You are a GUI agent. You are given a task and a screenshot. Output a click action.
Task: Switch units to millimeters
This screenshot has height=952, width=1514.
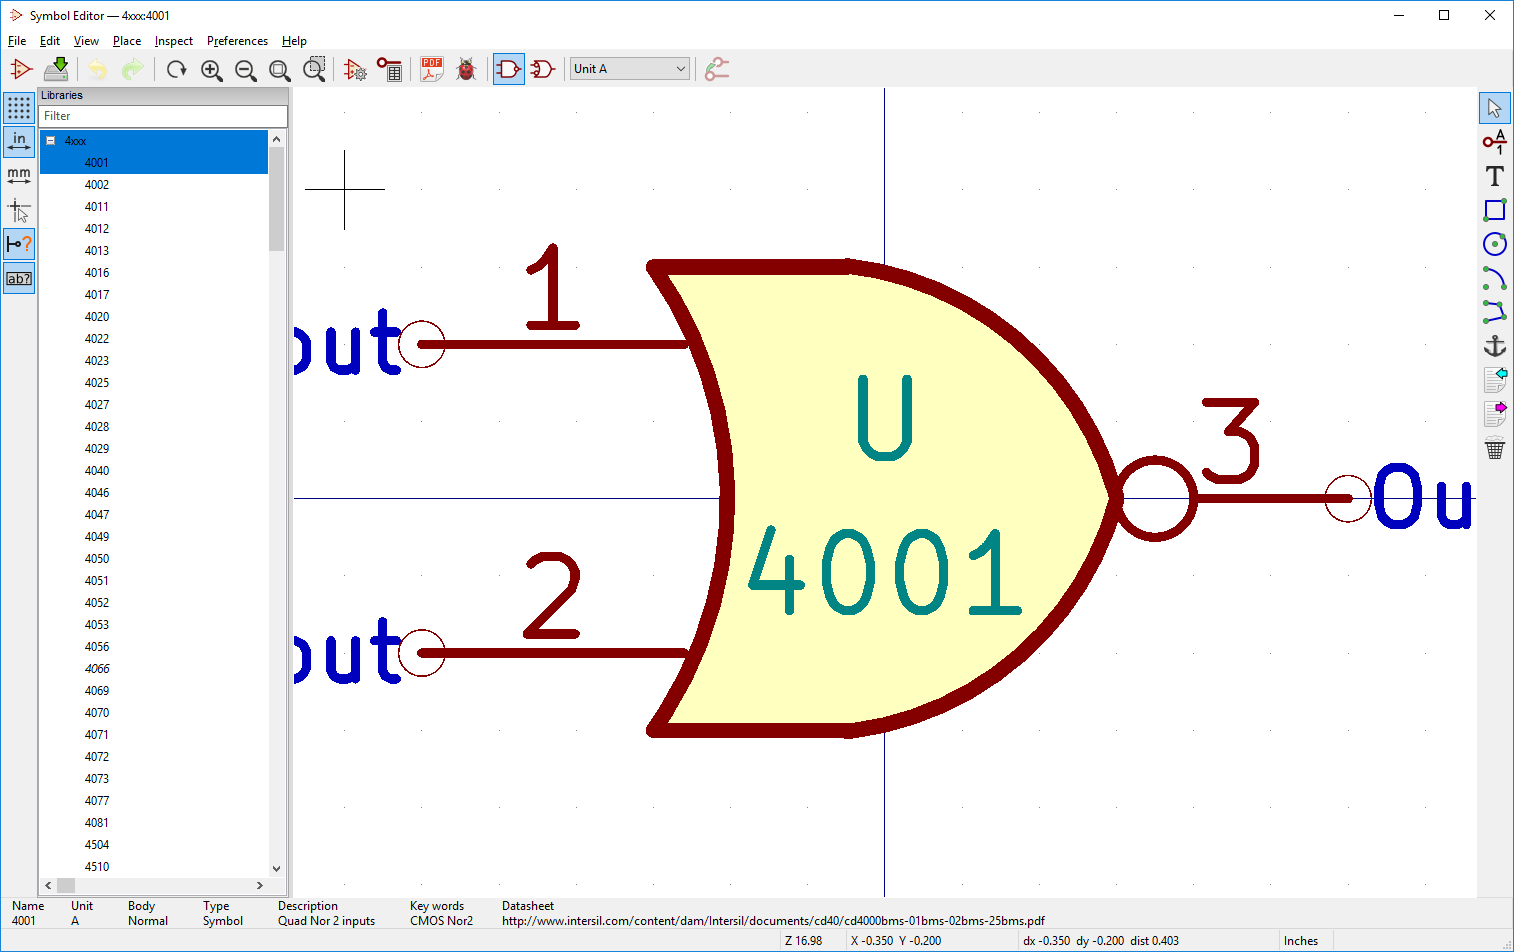[19, 176]
